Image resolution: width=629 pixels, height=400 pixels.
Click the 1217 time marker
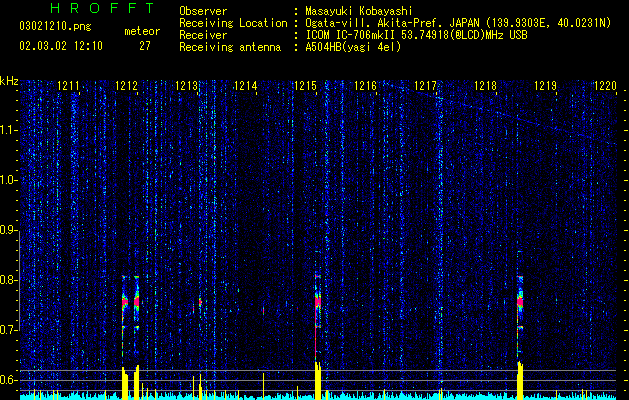tap(425, 85)
